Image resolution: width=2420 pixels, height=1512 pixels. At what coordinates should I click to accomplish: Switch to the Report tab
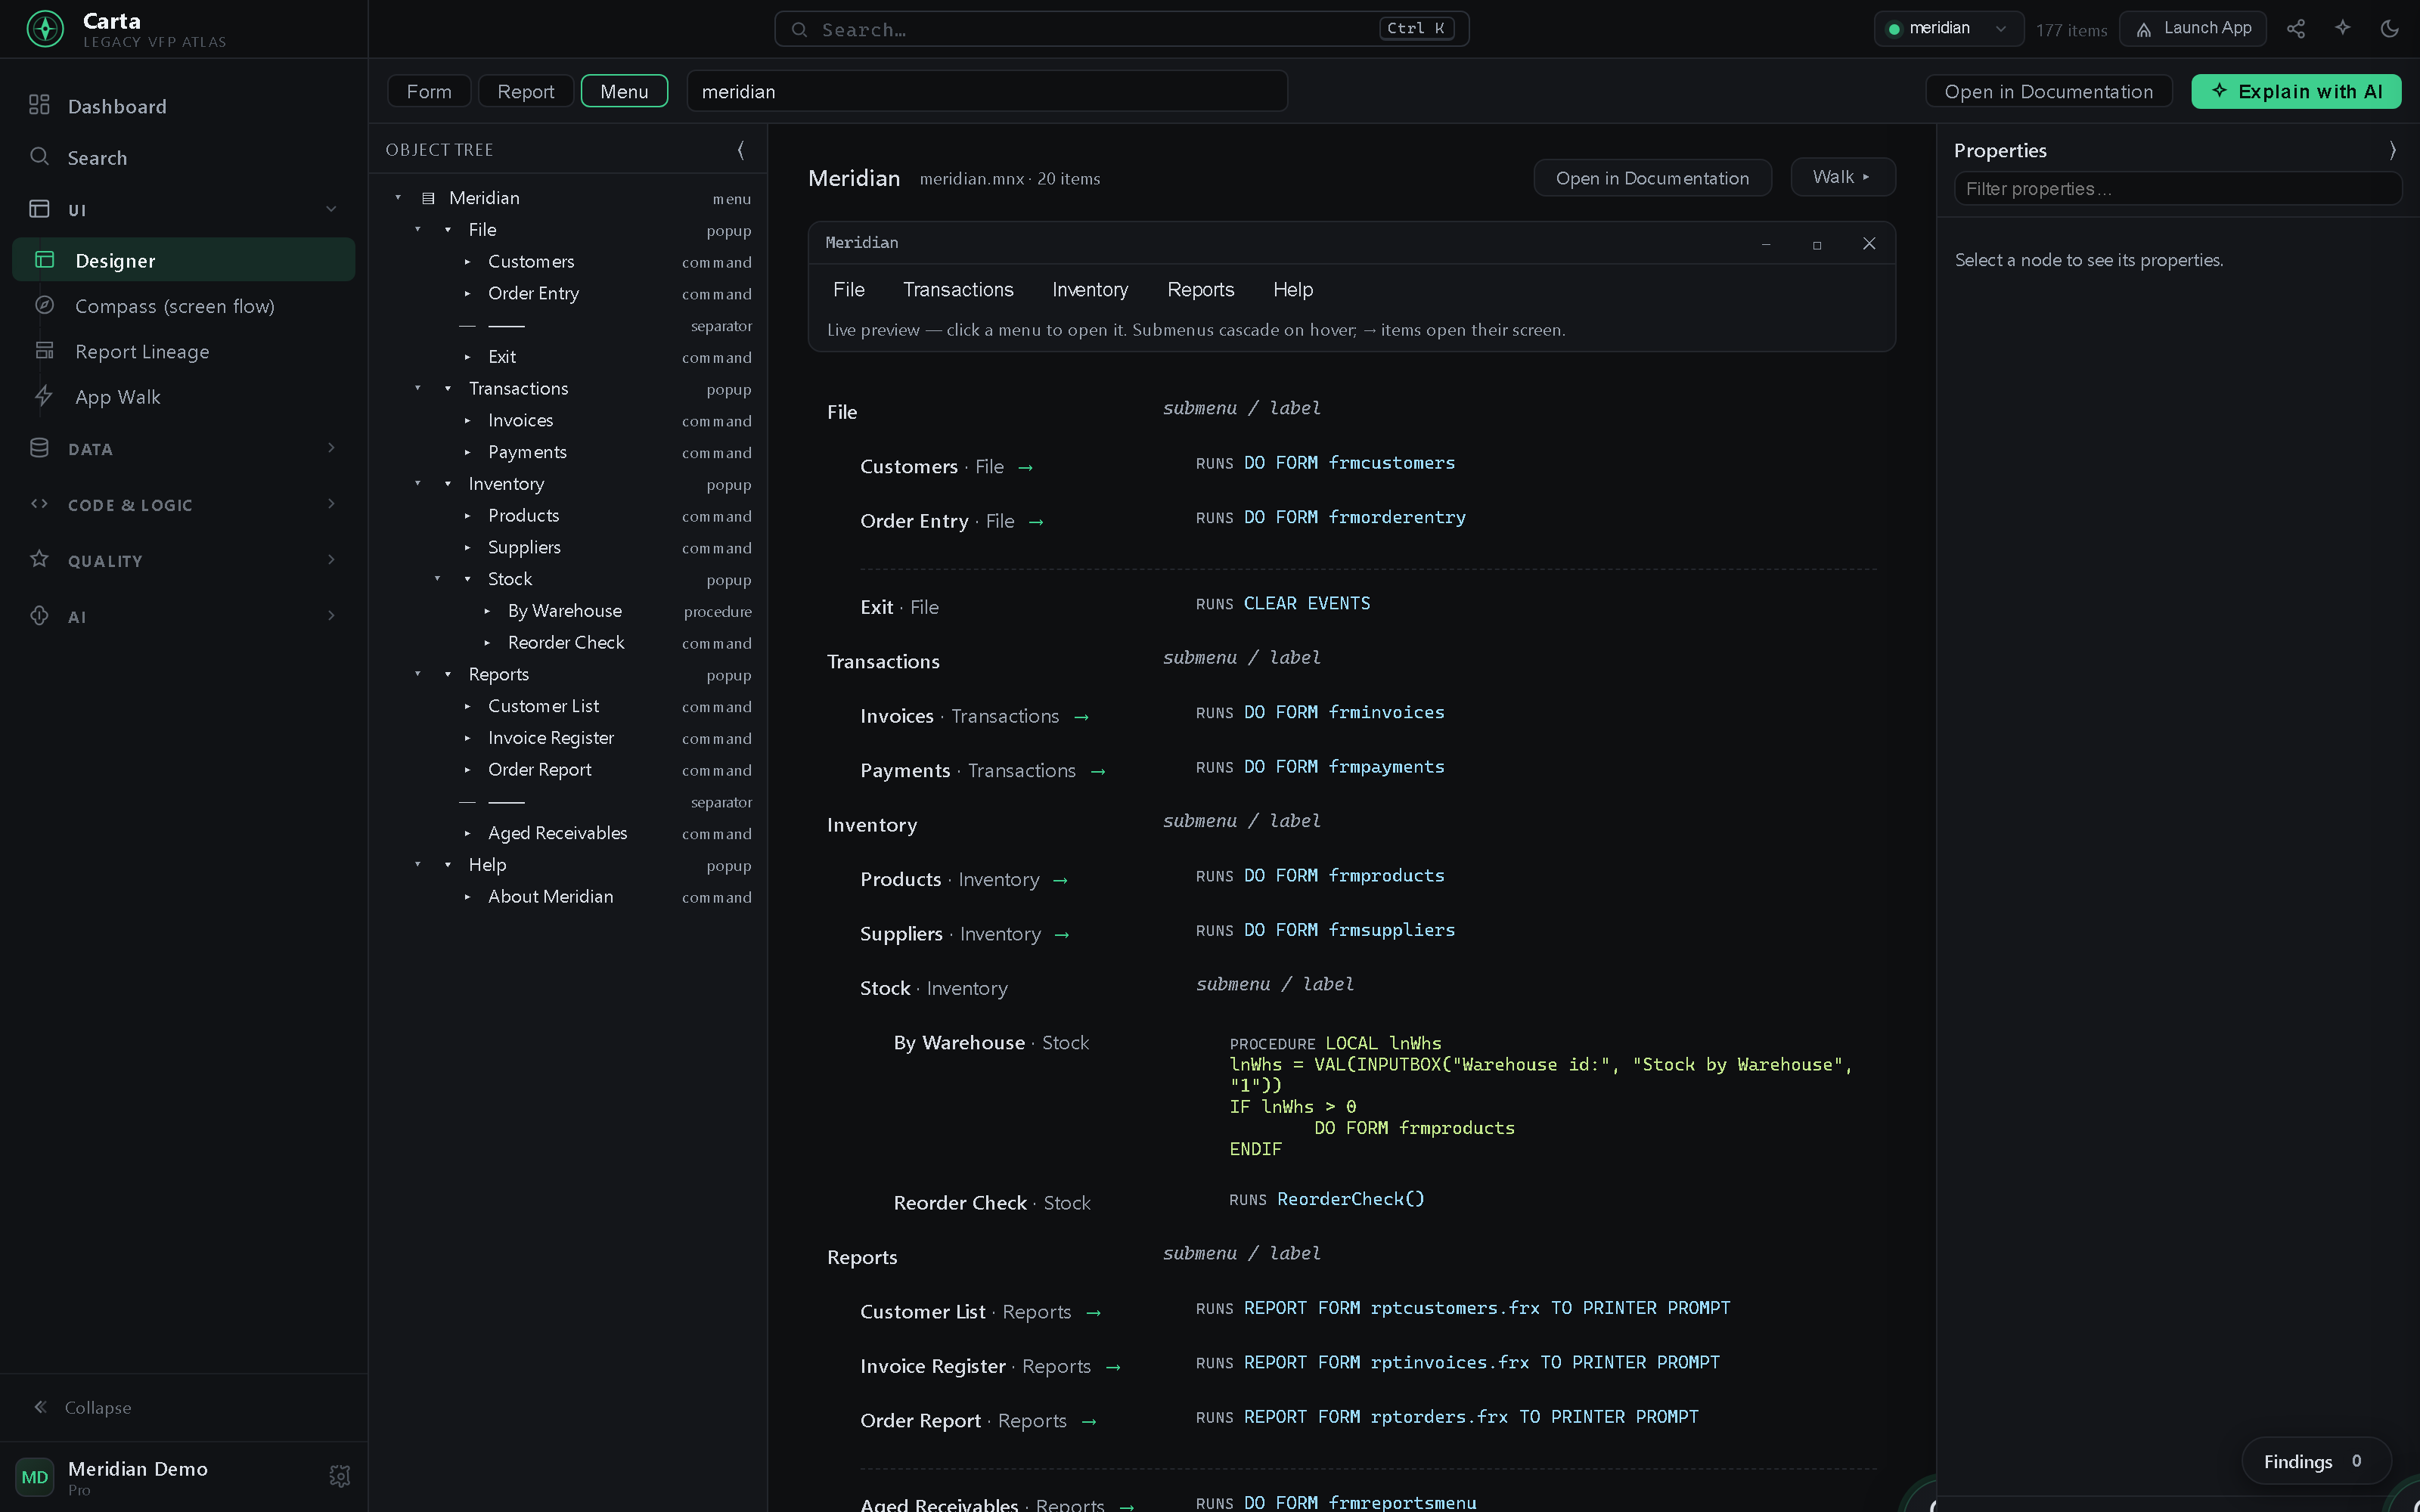(x=526, y=91)
